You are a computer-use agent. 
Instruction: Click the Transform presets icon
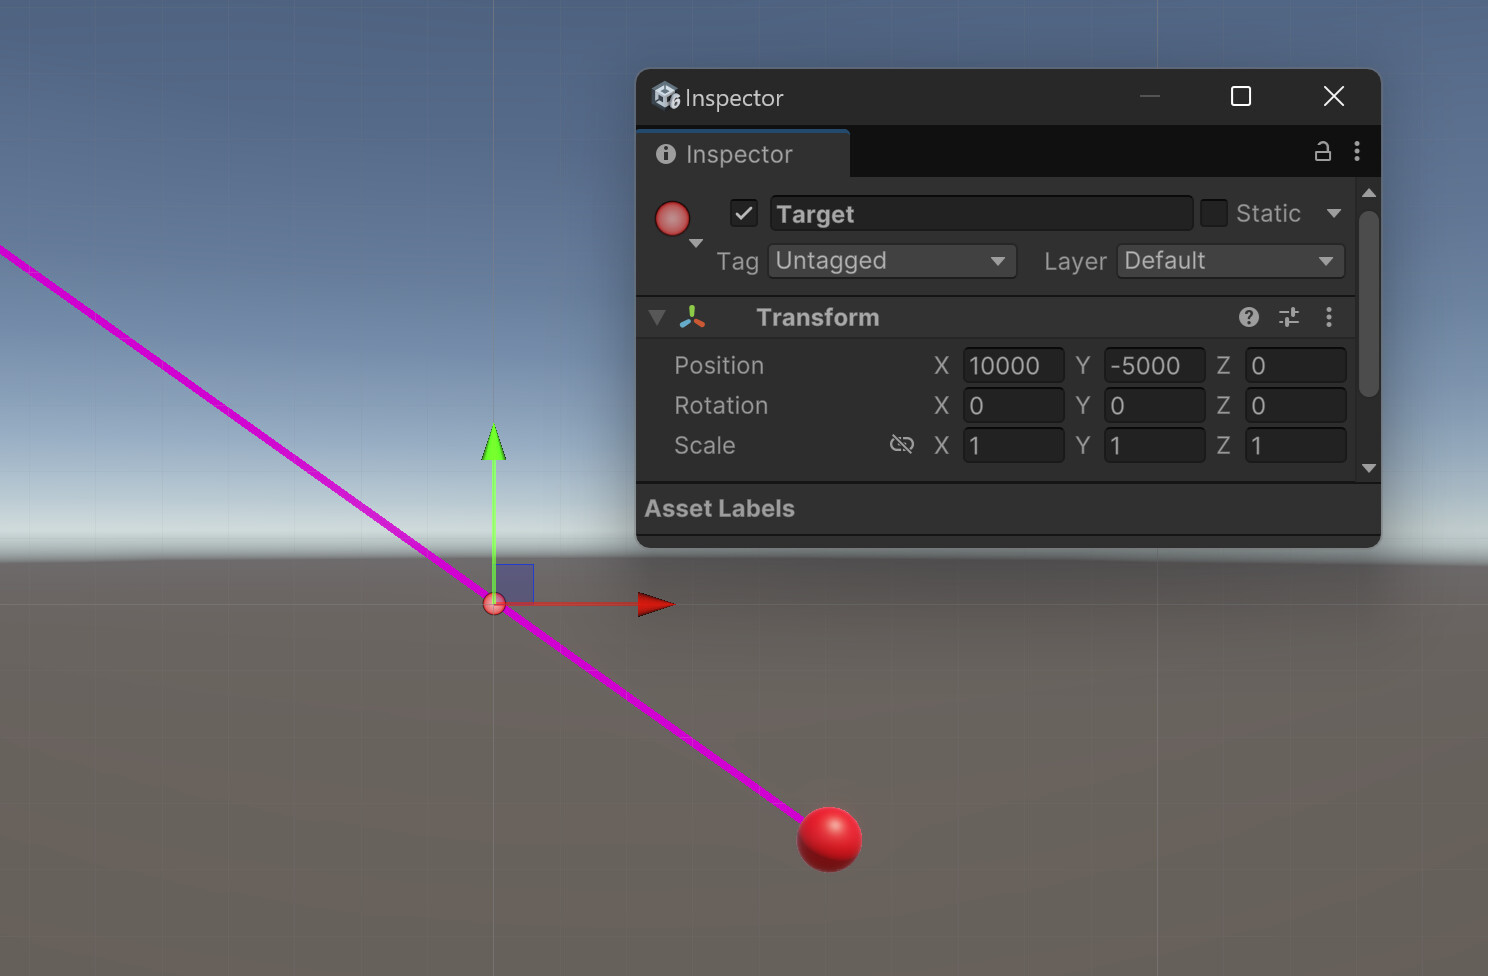click(x=1288, y=317)
